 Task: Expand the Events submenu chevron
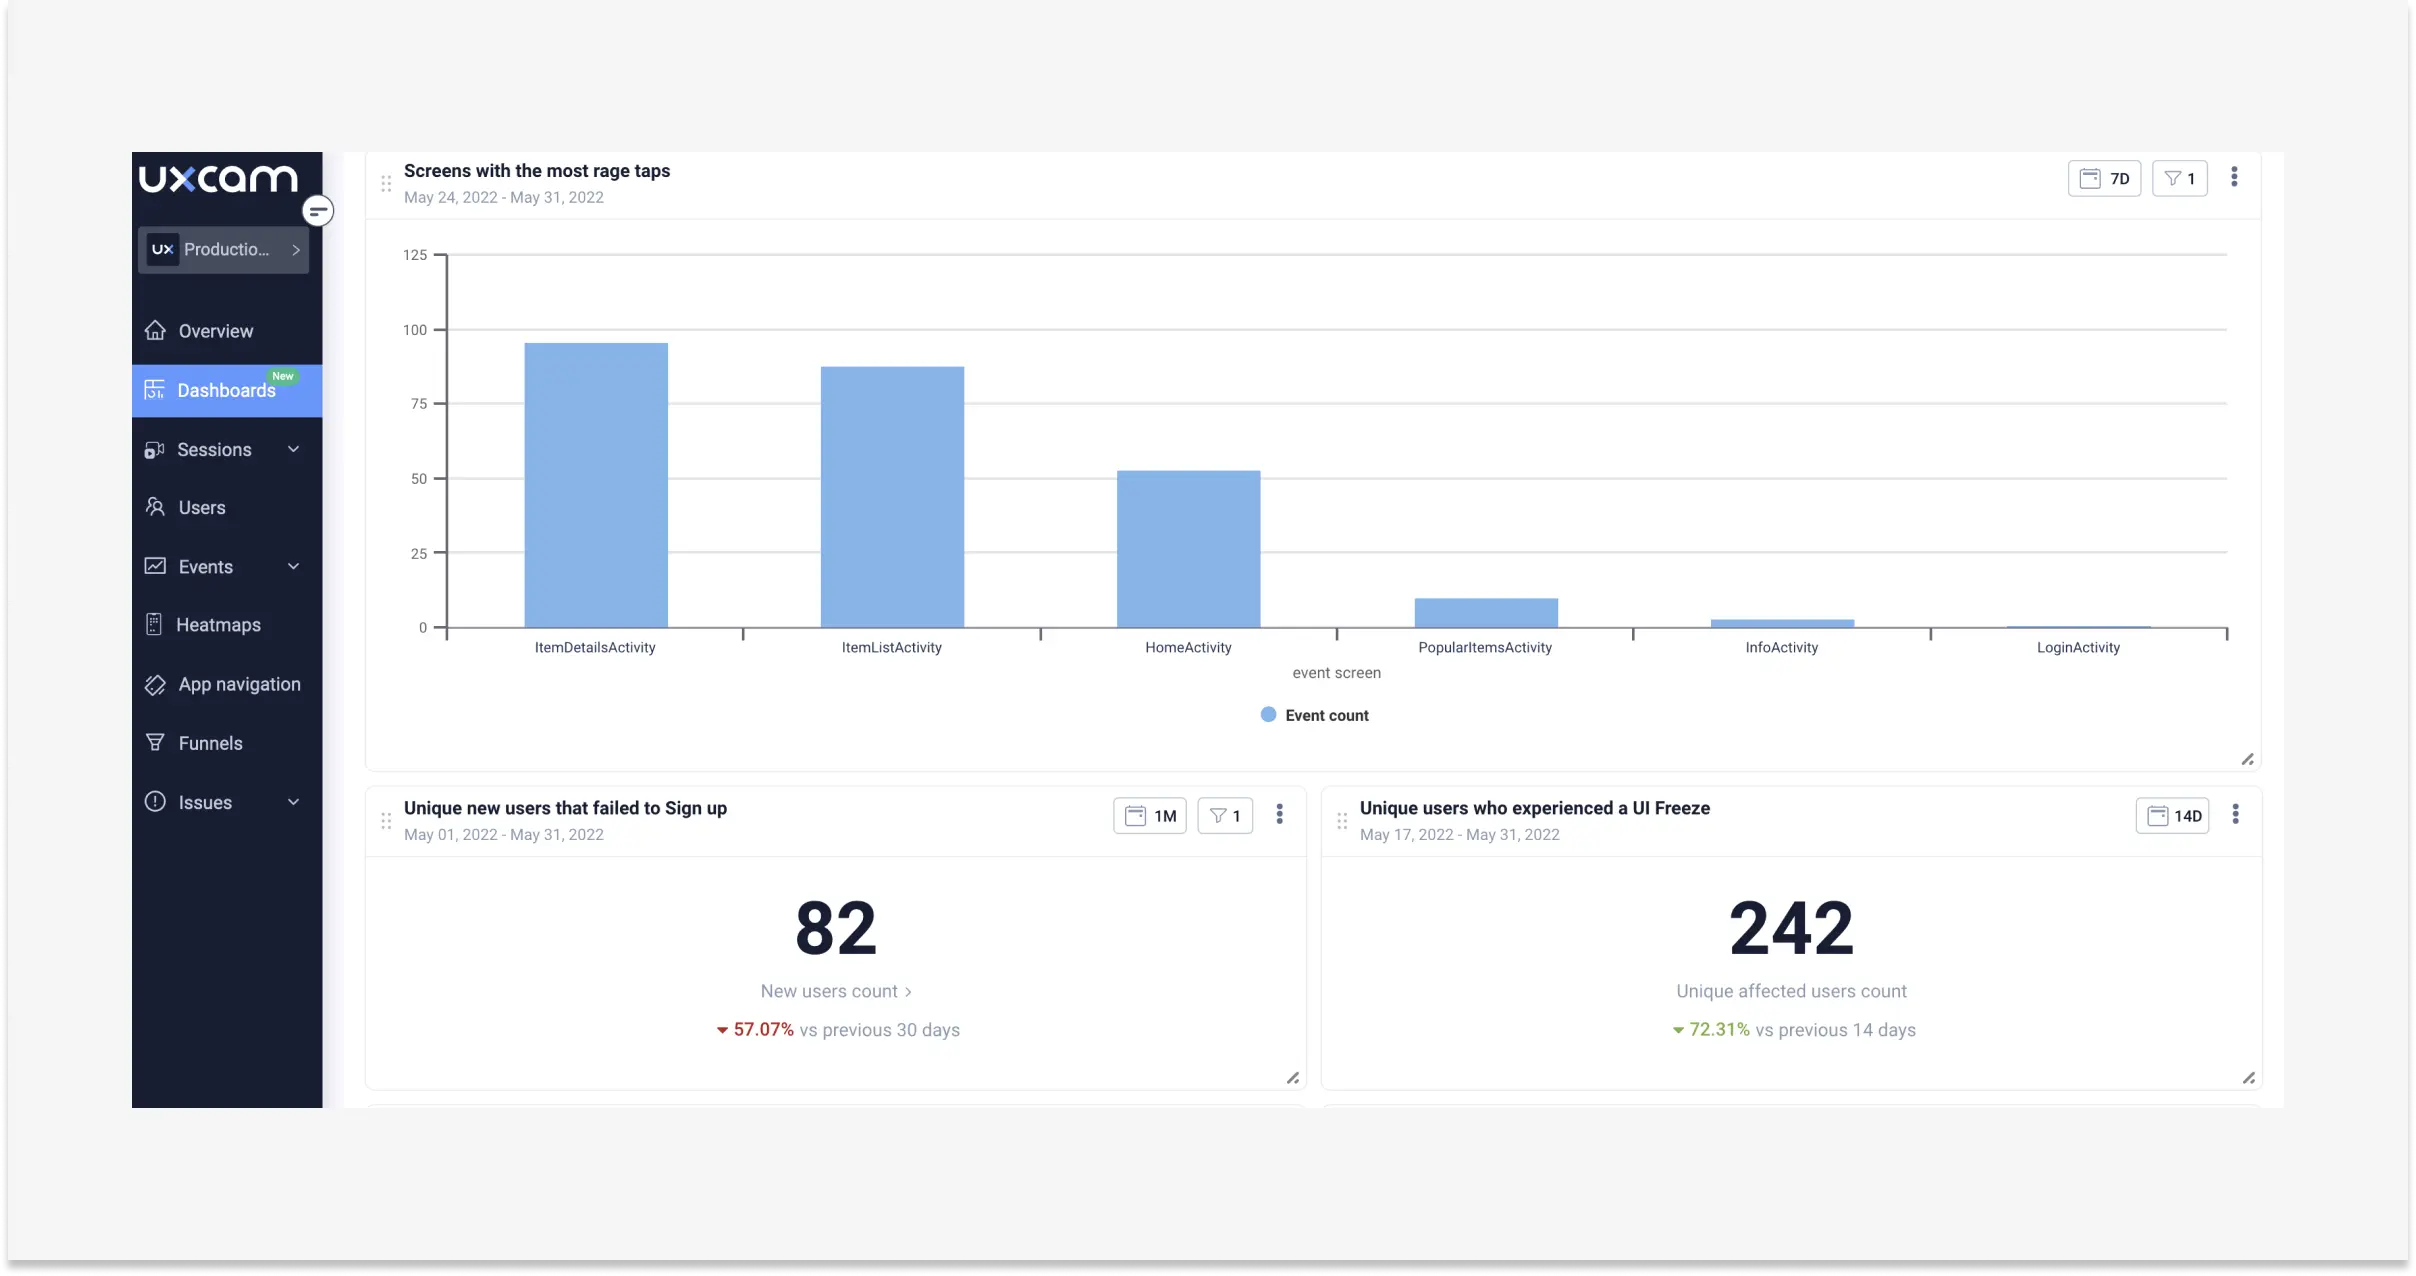(294, 567)
